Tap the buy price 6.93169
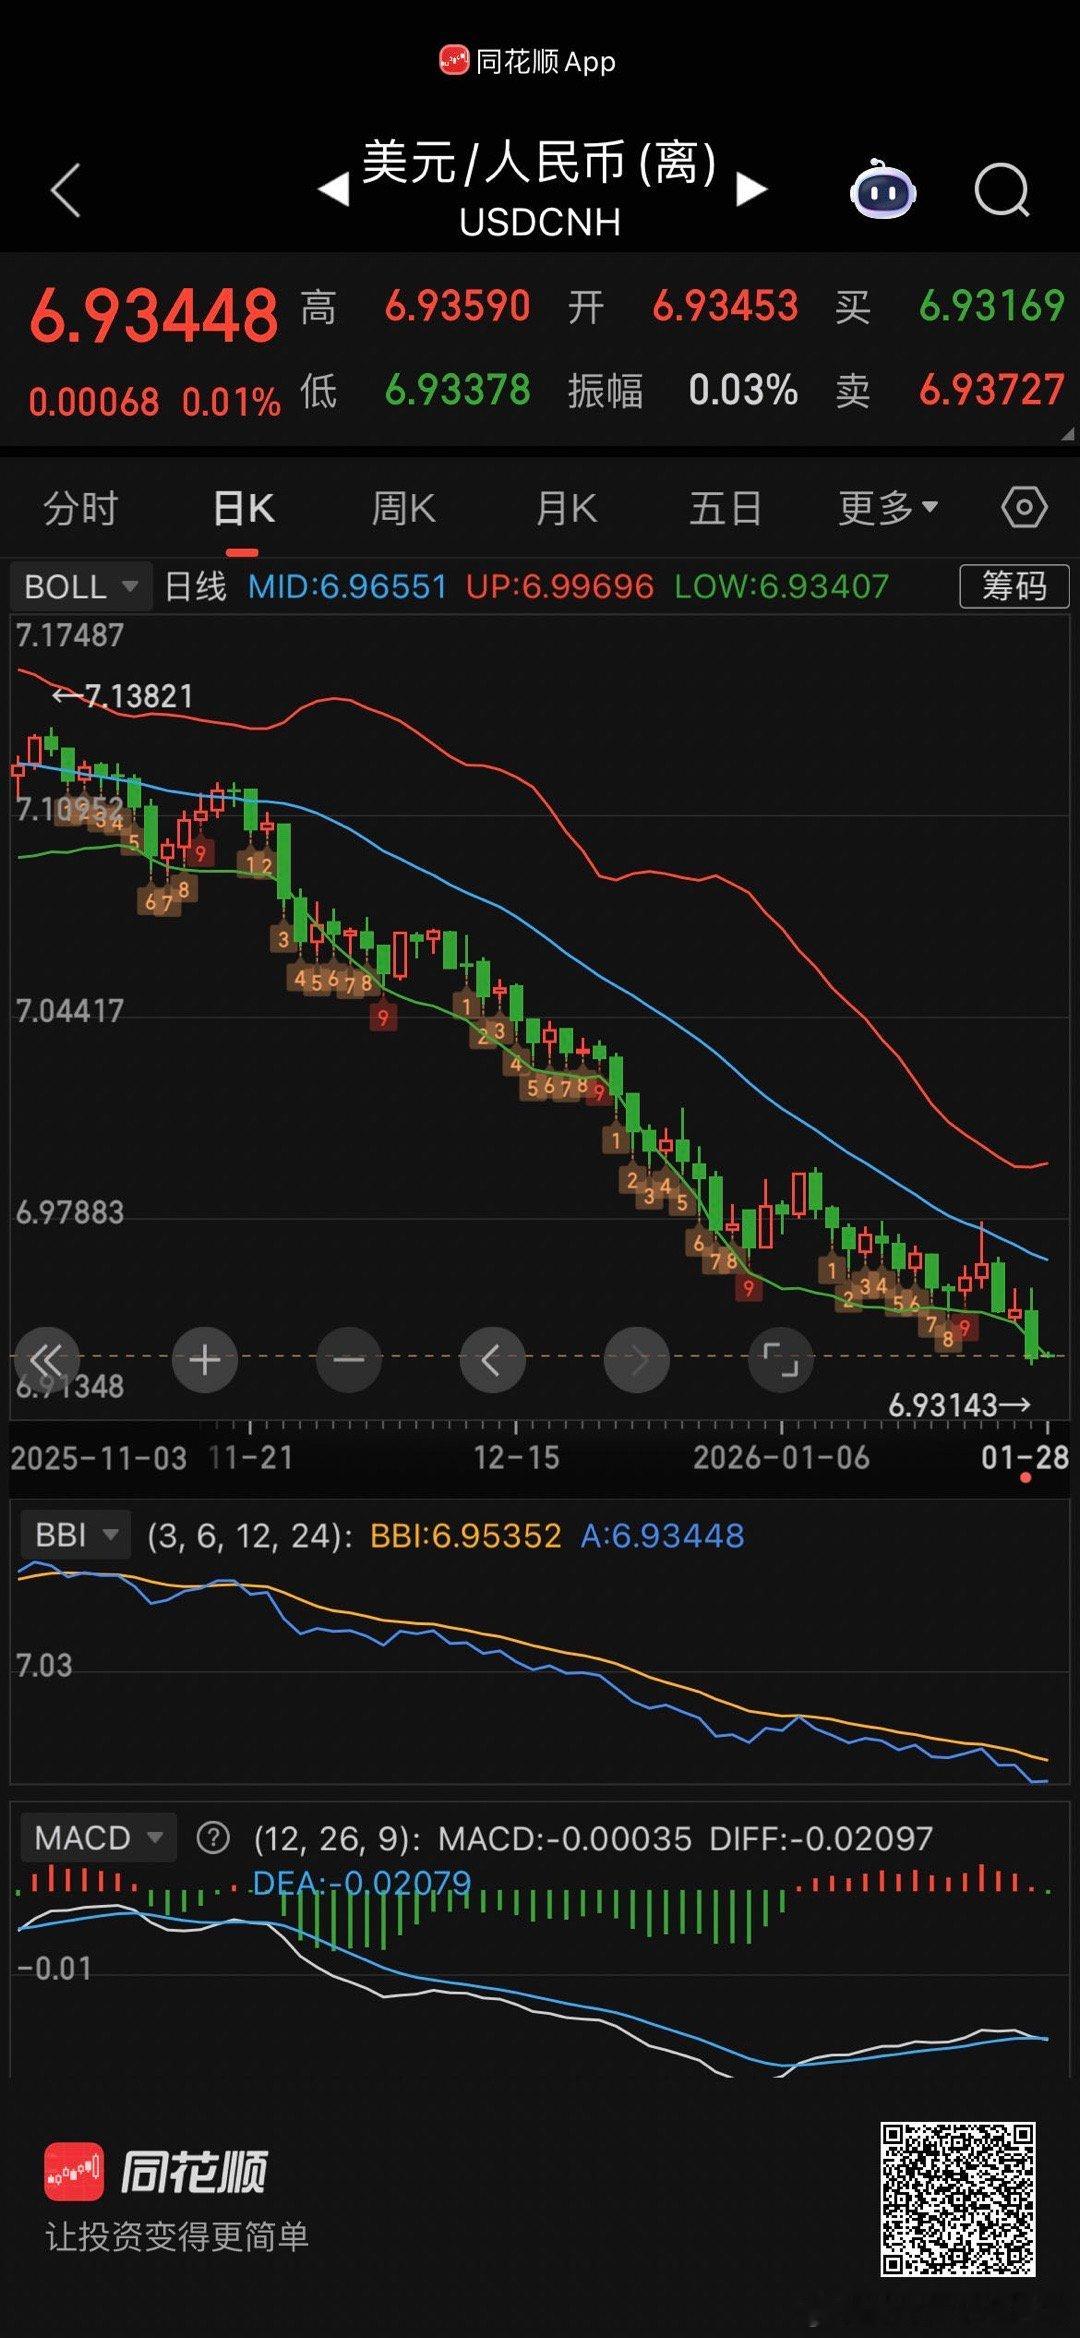 pos(992,306)
